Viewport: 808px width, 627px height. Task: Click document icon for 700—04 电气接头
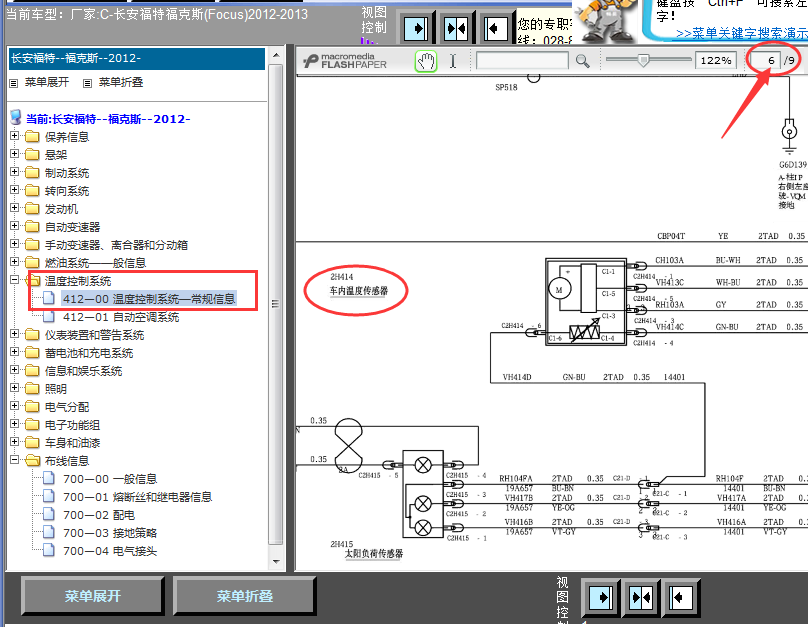49,551
